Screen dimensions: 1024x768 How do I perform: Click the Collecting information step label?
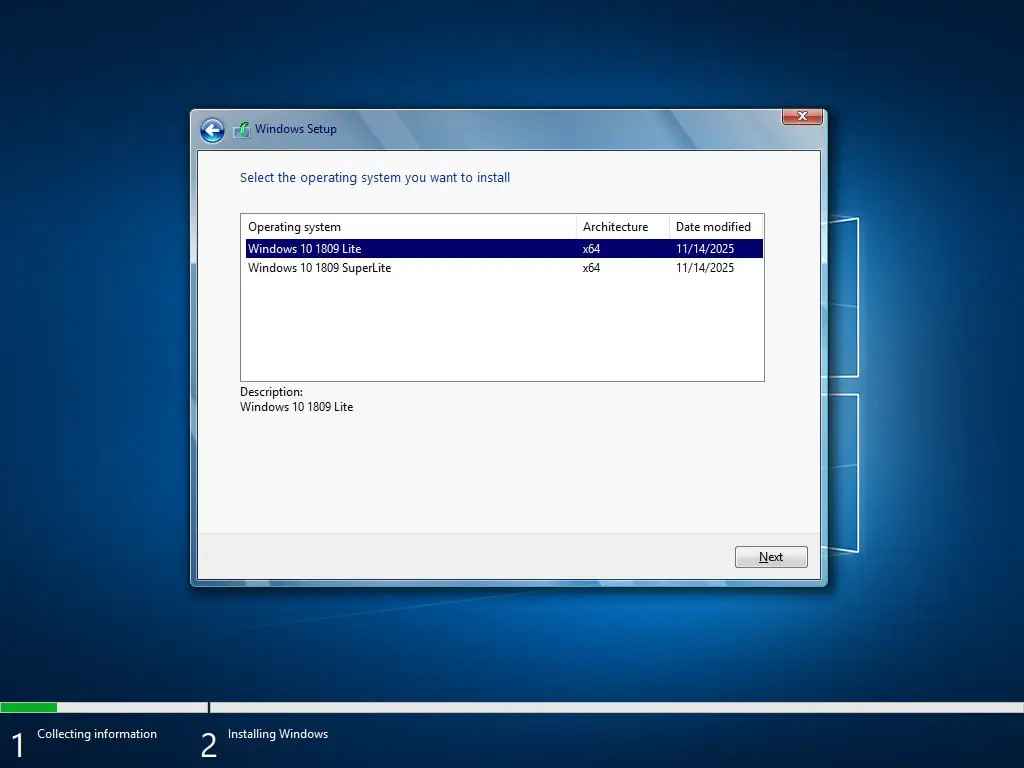(97, 734)
